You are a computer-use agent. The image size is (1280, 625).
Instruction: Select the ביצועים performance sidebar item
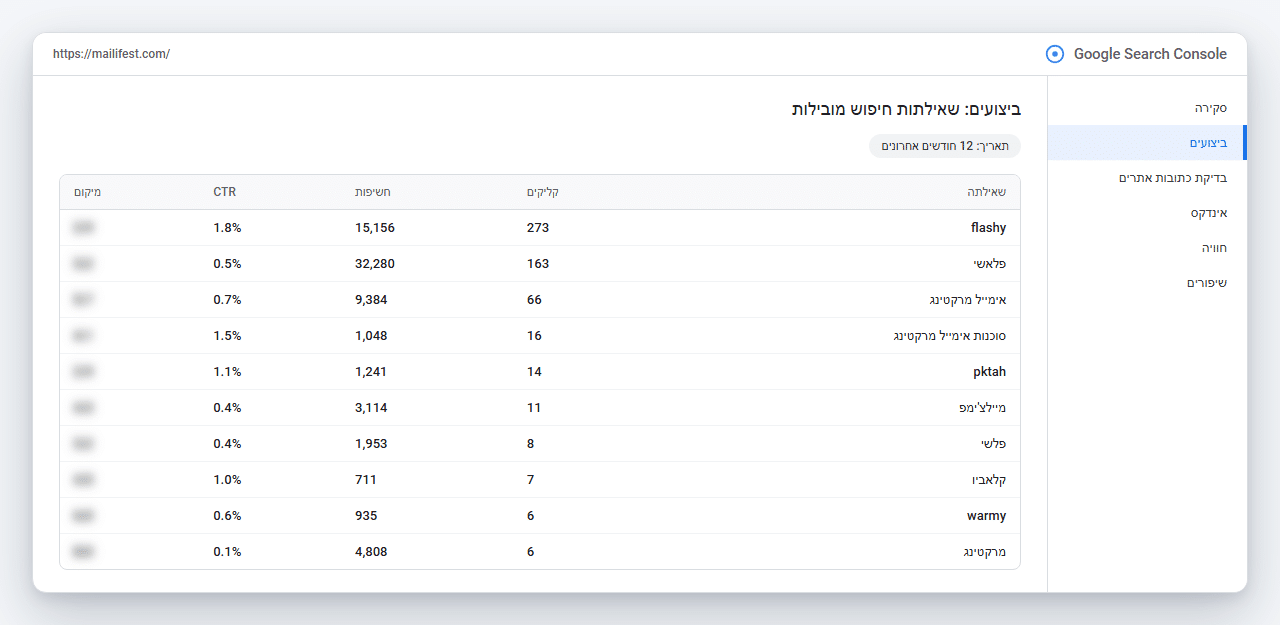coord(1147,143)
